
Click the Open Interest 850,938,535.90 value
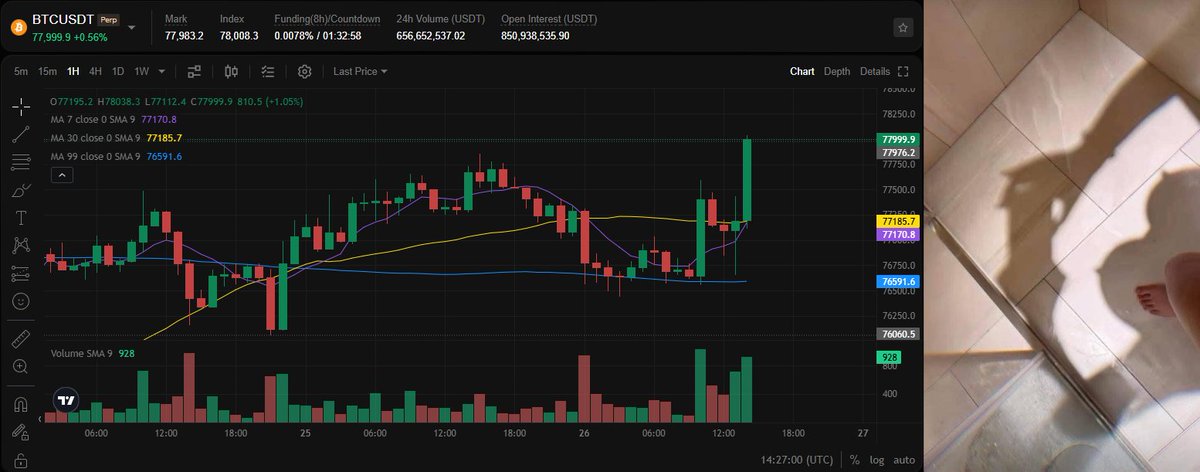[535, 36]
